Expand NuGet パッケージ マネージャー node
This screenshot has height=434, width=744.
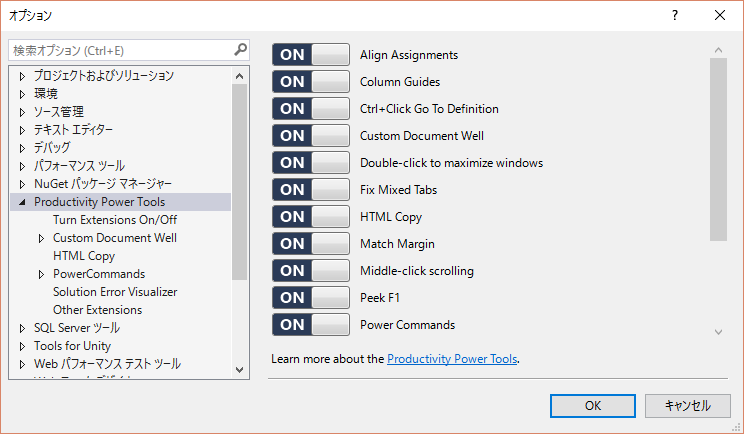click(22, 184)
